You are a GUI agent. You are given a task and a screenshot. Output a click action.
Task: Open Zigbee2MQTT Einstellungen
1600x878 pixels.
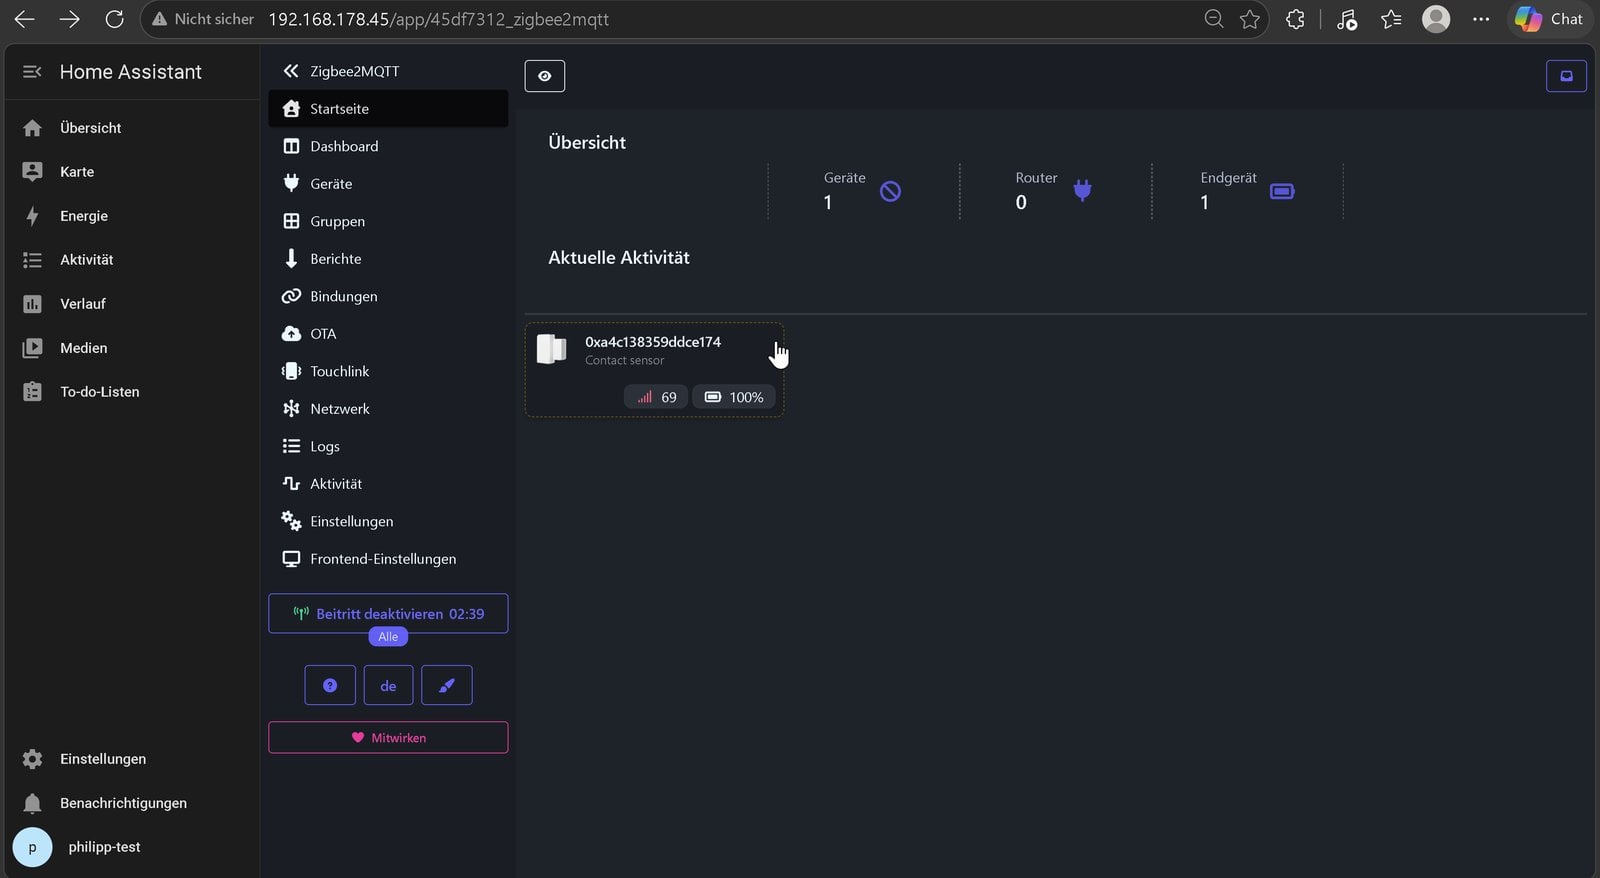pos(388,521)
